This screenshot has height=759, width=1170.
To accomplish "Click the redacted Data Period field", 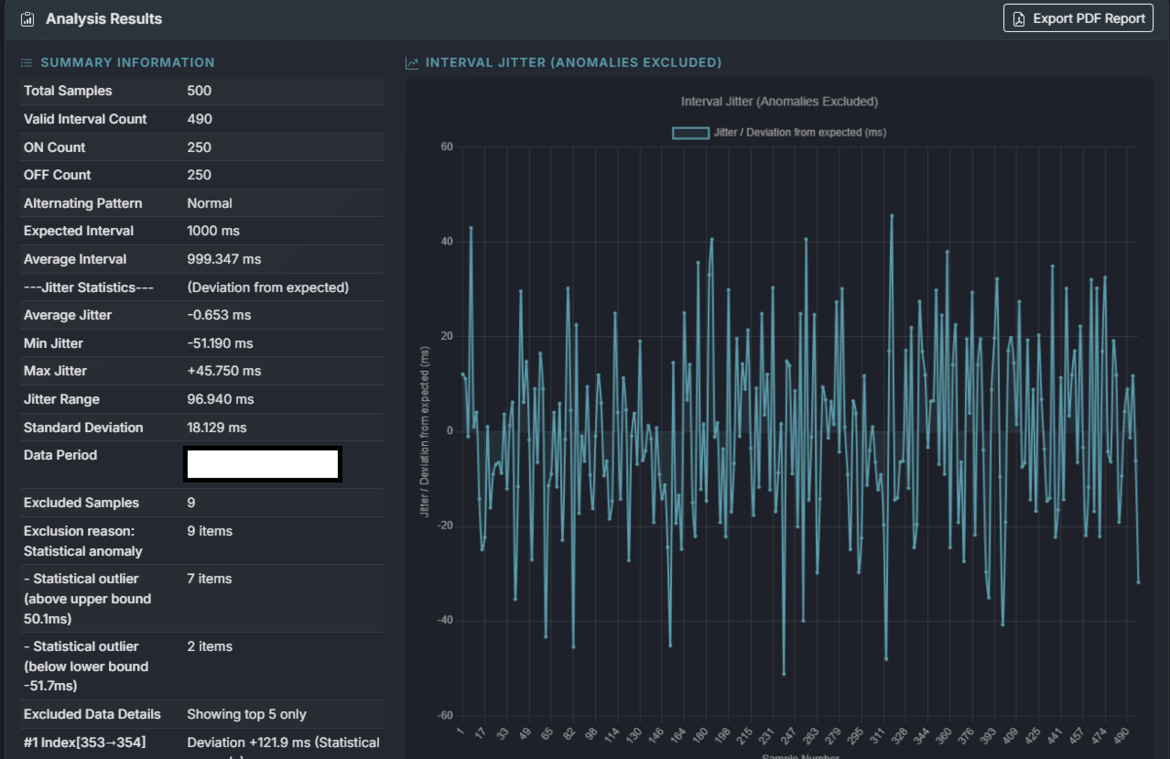I will click(x=262, y=465).
